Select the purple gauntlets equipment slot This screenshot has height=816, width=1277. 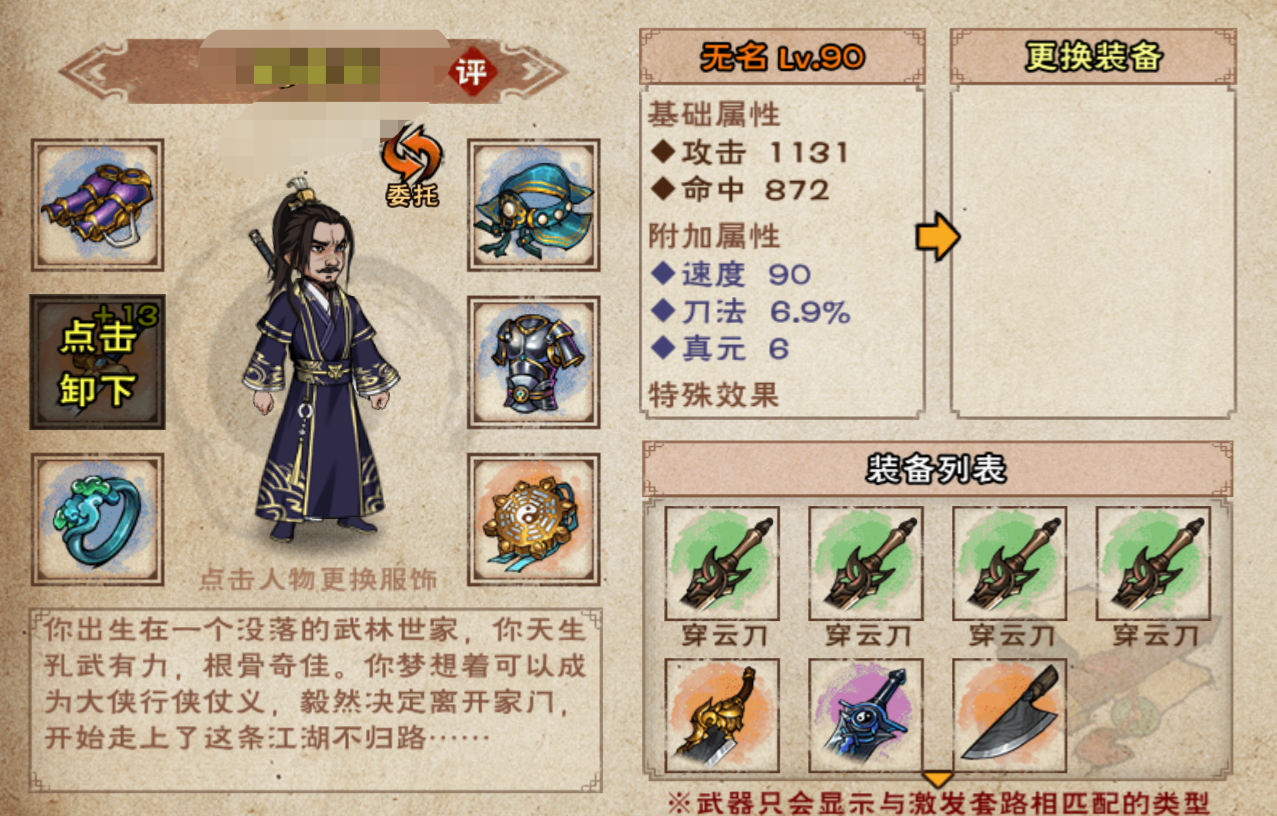point(97,205)
